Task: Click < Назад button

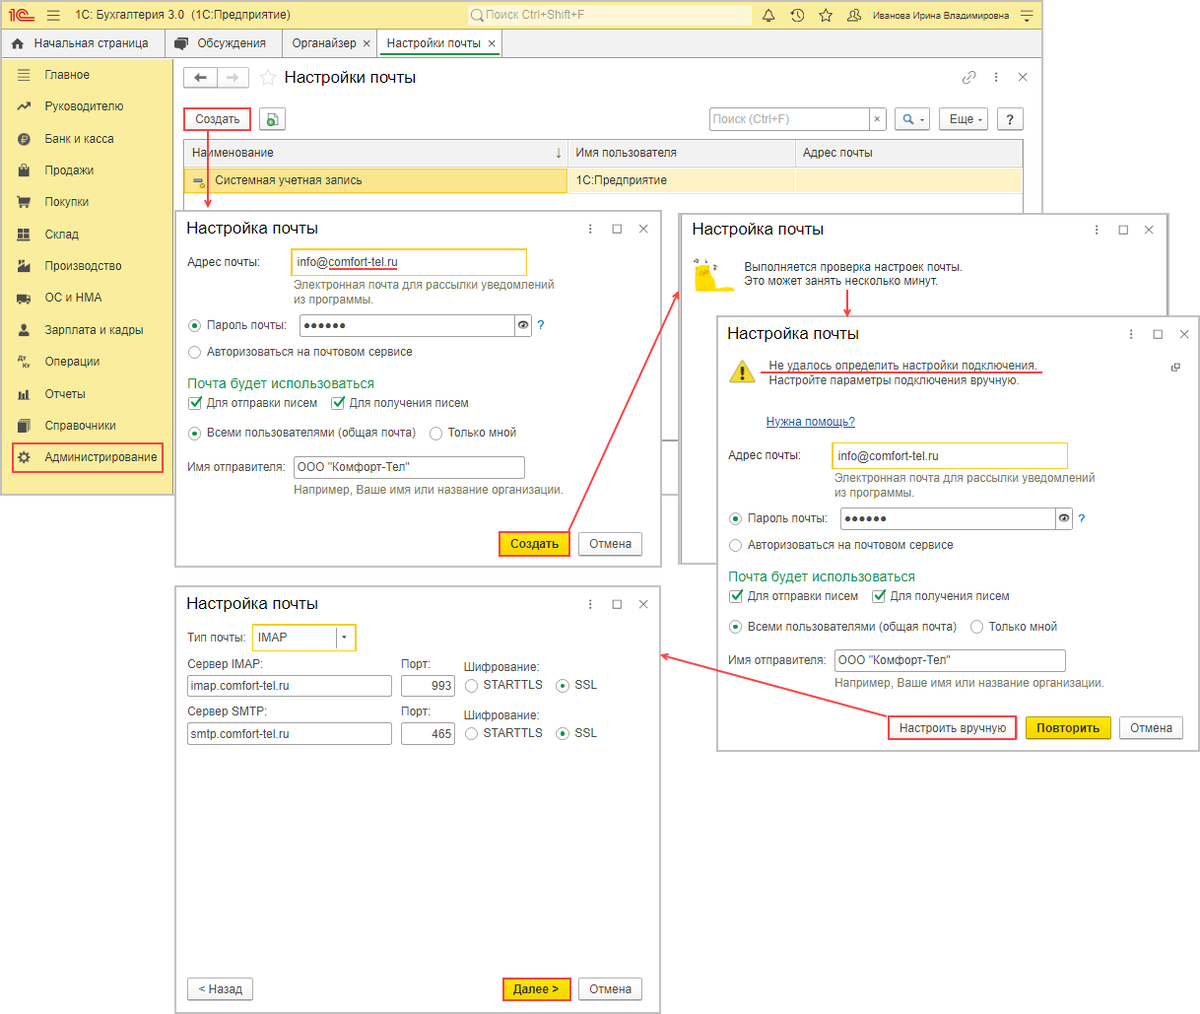Action: 220,989
